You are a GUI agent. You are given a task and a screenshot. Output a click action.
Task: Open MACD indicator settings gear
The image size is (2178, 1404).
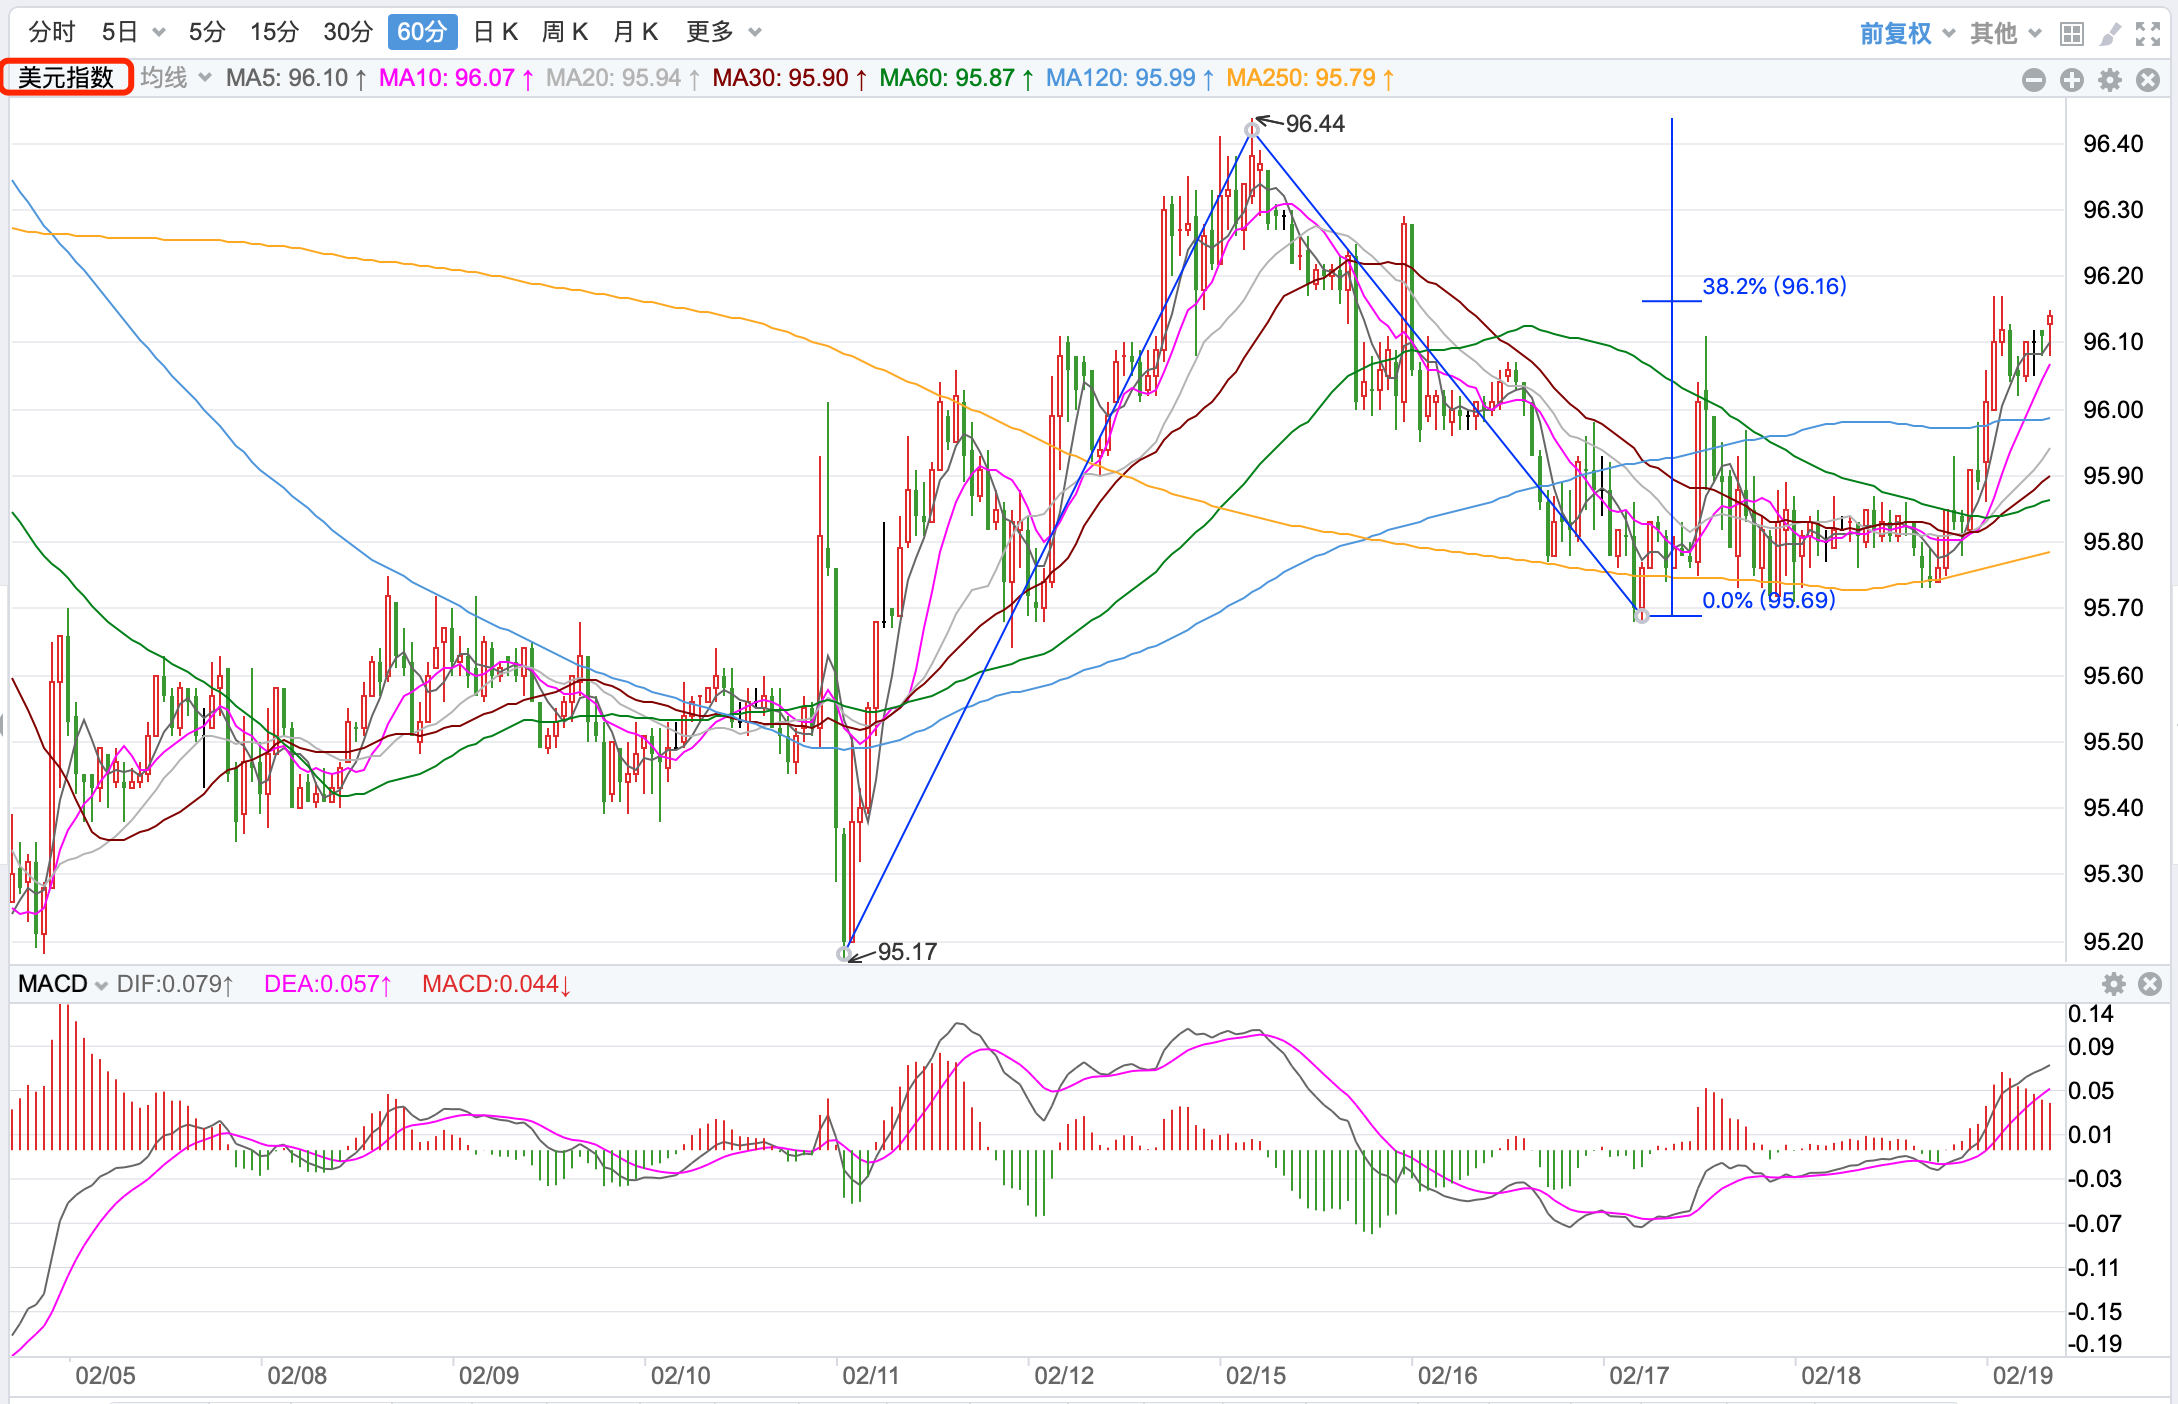click(2114, 984)
